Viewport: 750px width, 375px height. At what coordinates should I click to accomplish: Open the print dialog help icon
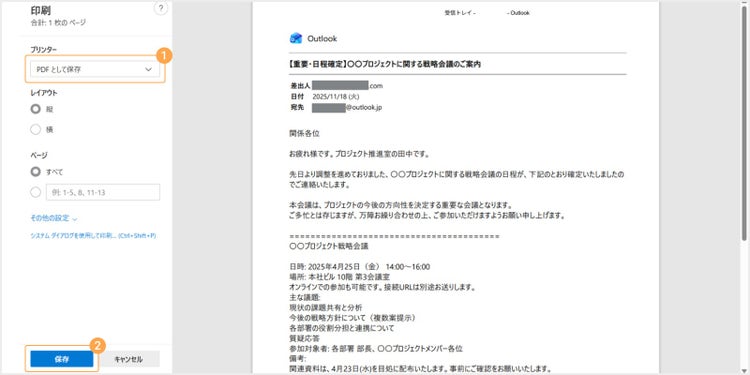[161, 8]
